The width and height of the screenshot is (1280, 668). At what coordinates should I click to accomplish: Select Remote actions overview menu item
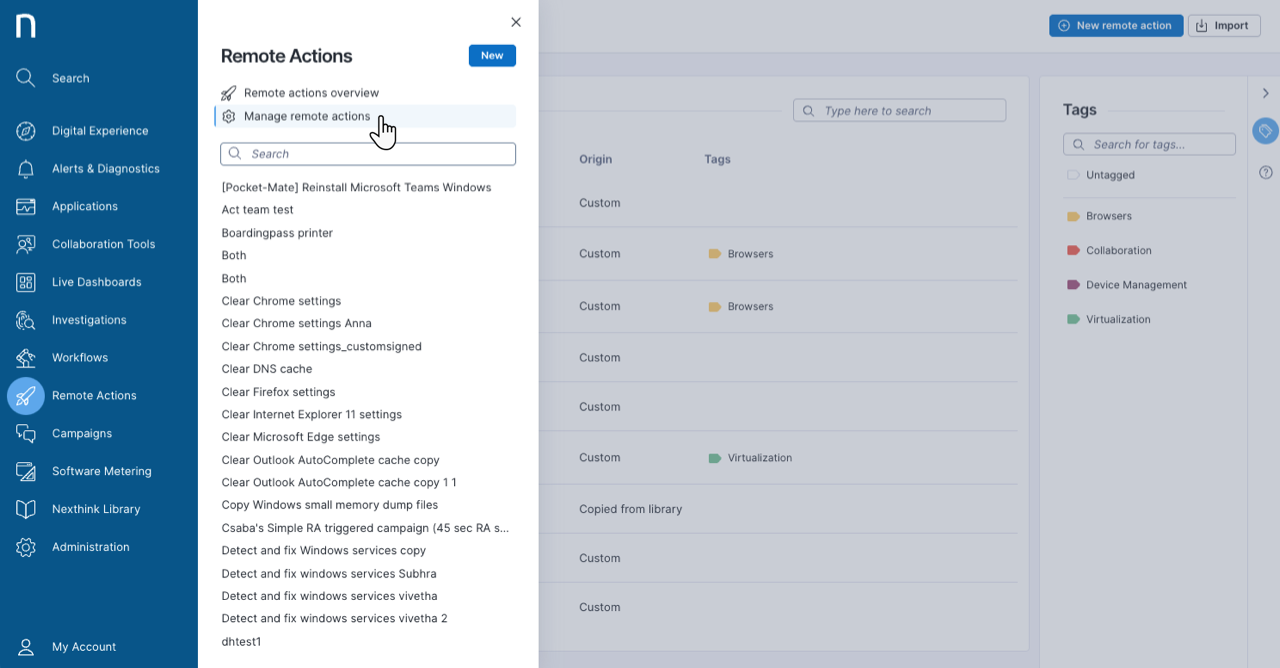pyautogui.click(x=311, y=93)
